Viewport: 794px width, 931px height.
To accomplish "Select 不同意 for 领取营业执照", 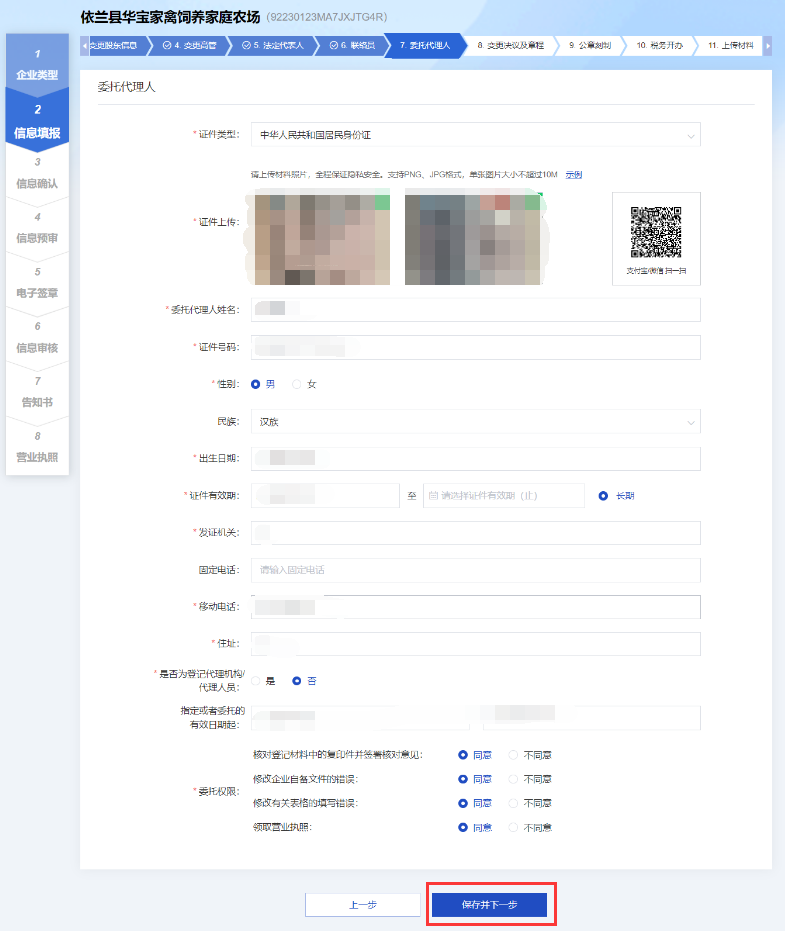I will point(514,827).
